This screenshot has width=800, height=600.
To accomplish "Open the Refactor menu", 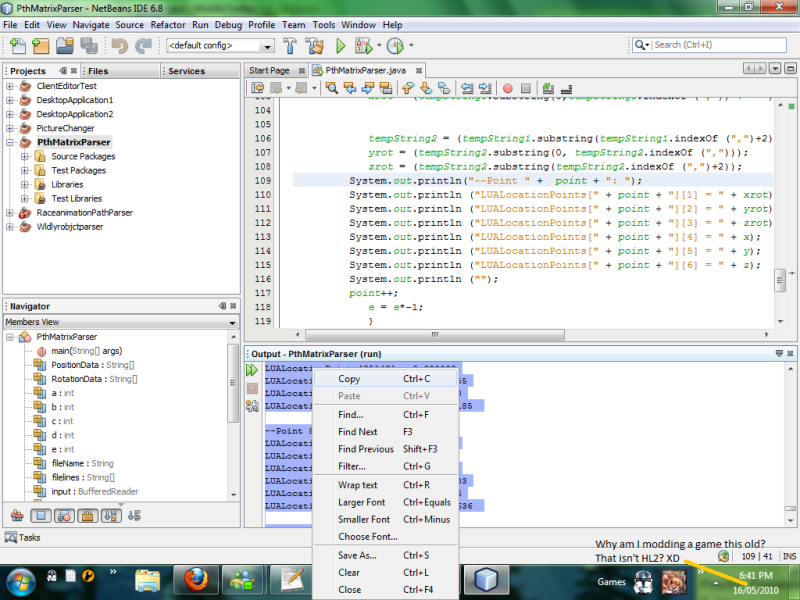I will click(x=167, y=25).
